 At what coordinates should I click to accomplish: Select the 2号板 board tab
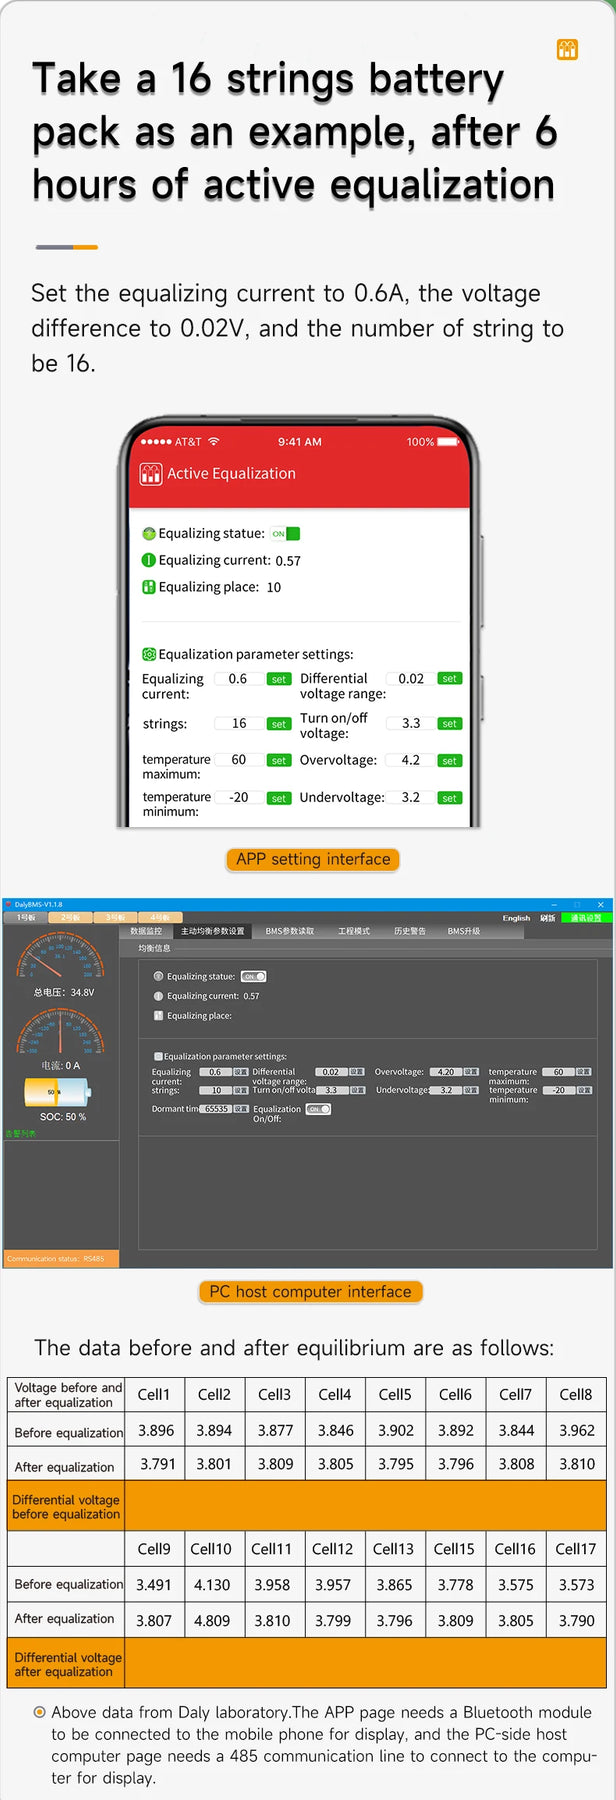coord(70,917)
